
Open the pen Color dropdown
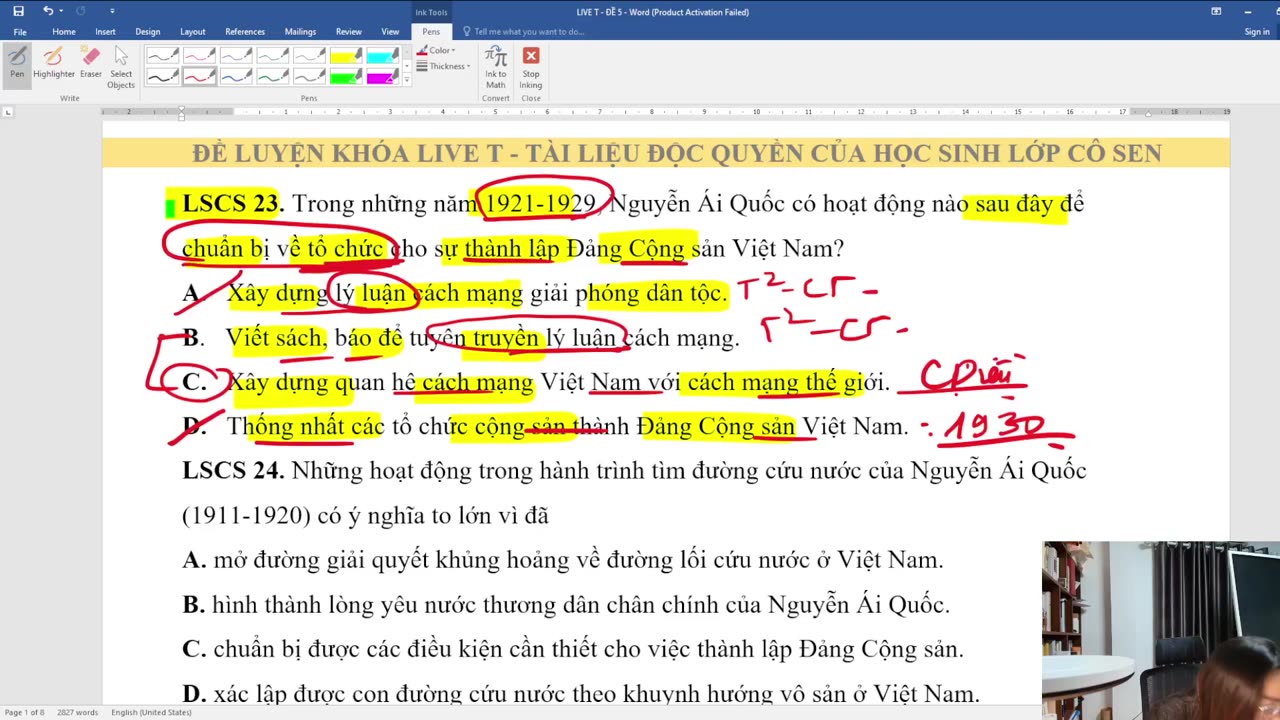pos(436,50)
